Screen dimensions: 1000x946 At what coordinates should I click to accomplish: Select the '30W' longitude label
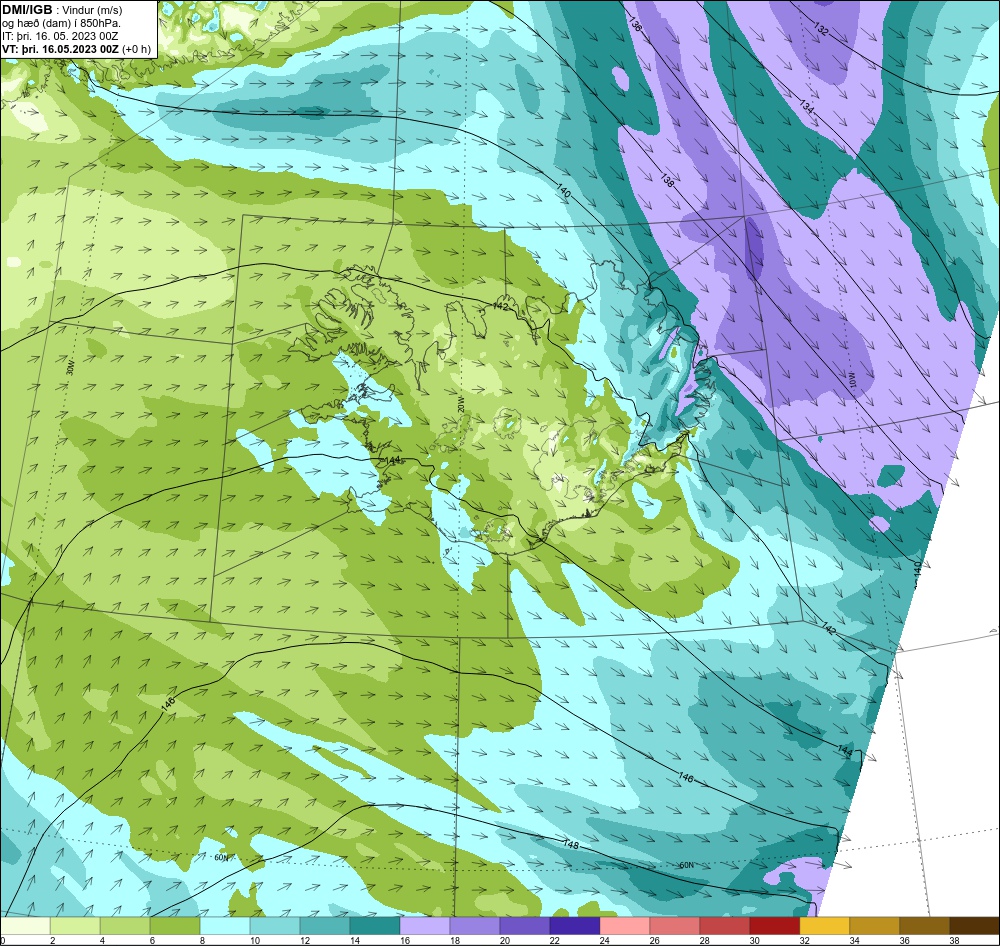click(x=70, y=367)
